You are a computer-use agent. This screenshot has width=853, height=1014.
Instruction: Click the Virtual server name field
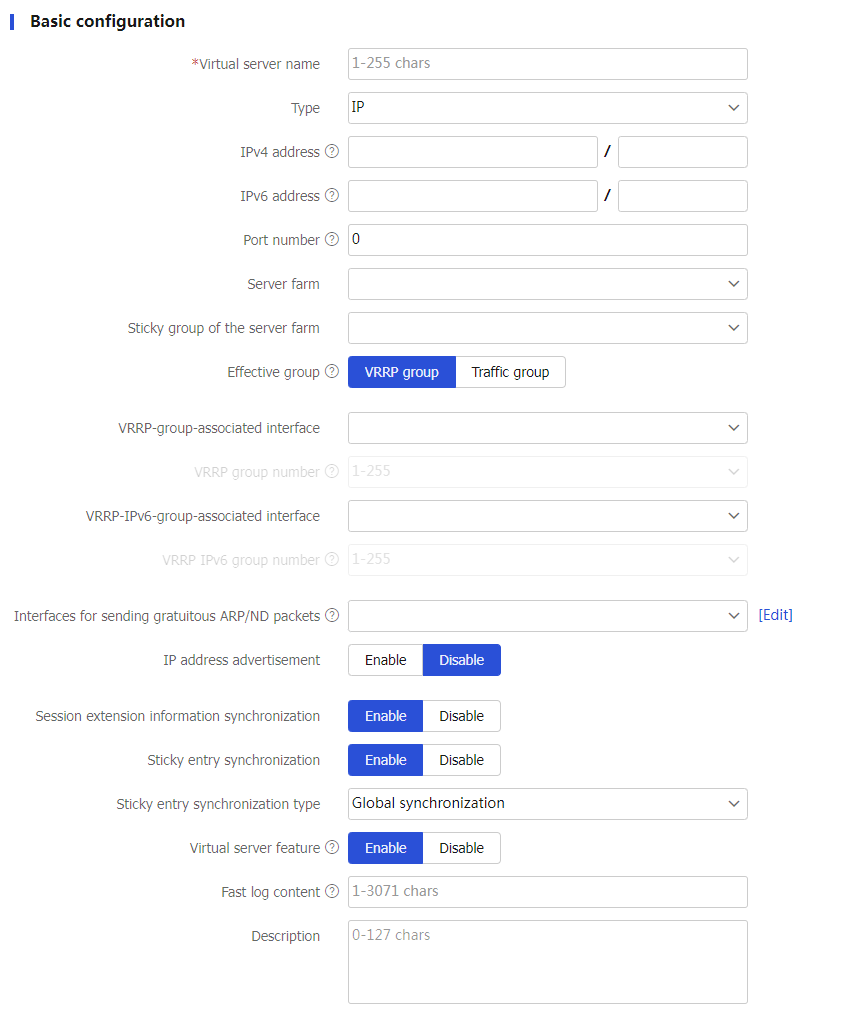547,64
